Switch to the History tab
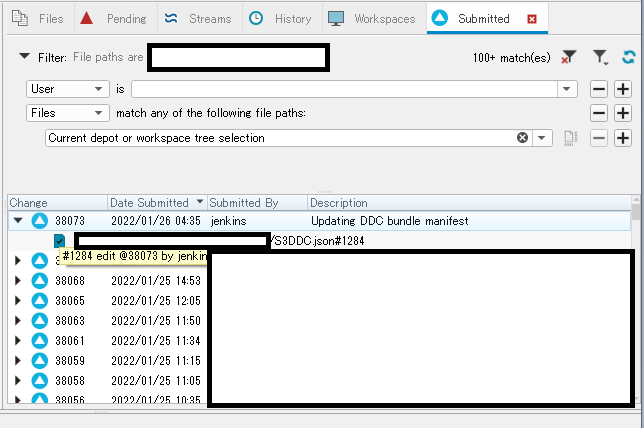Image resolution: width=644 pixels, height=428 pixels. coord(281,18)
